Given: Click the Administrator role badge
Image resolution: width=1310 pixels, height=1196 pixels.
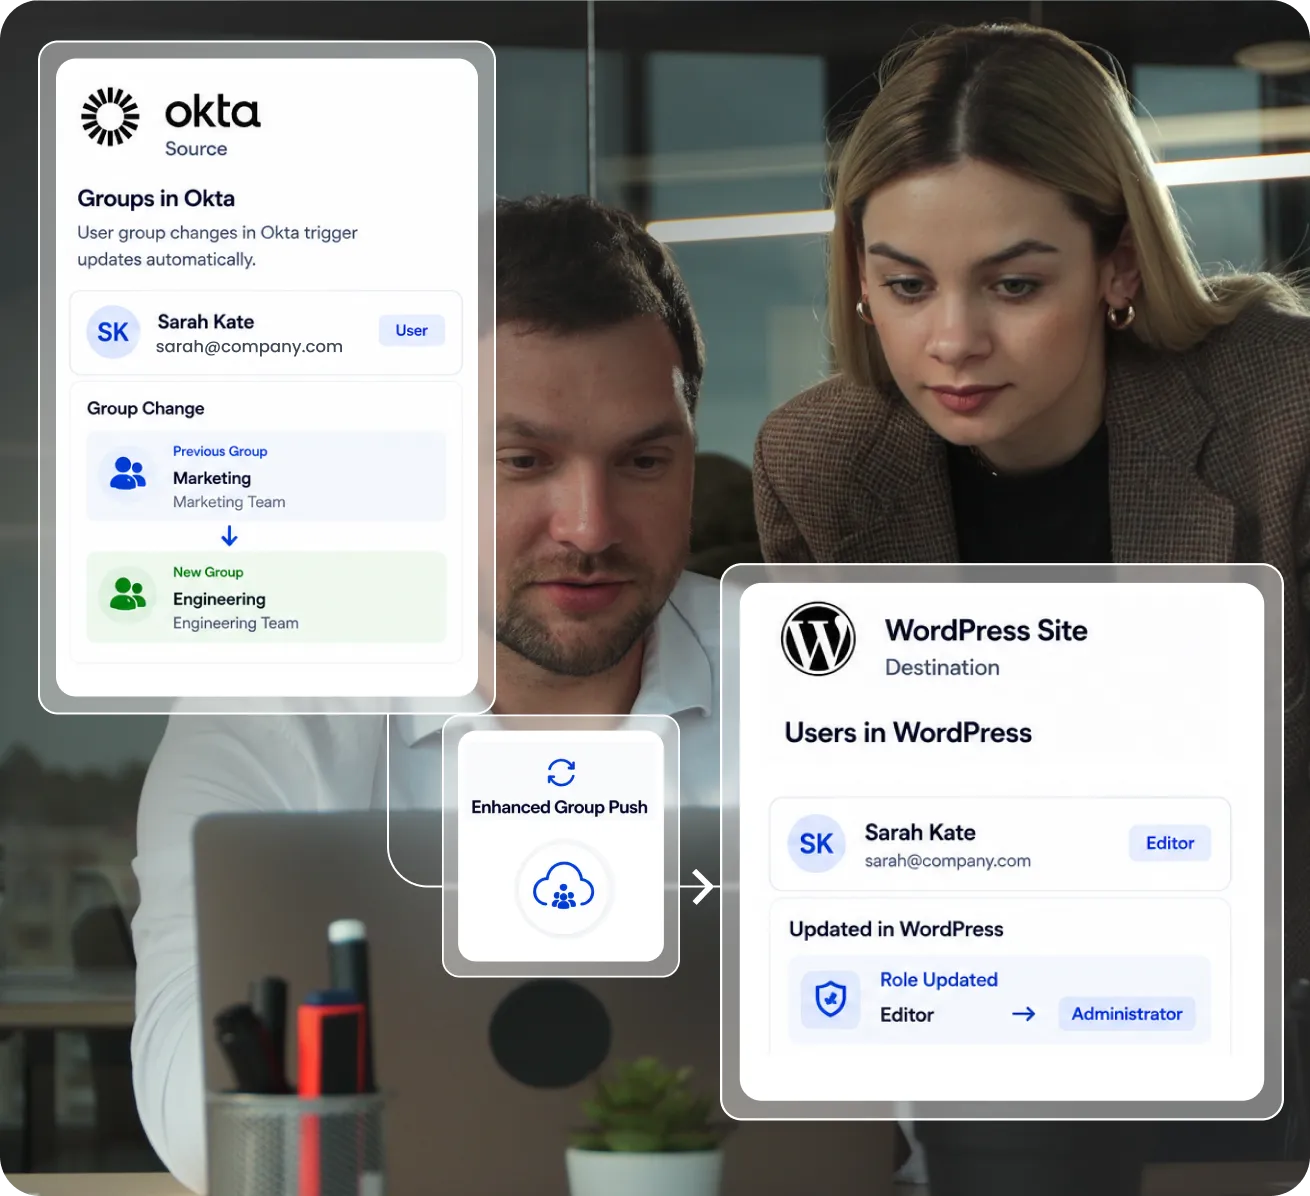Looking at the screenshot, I should click(1127, 1014).
